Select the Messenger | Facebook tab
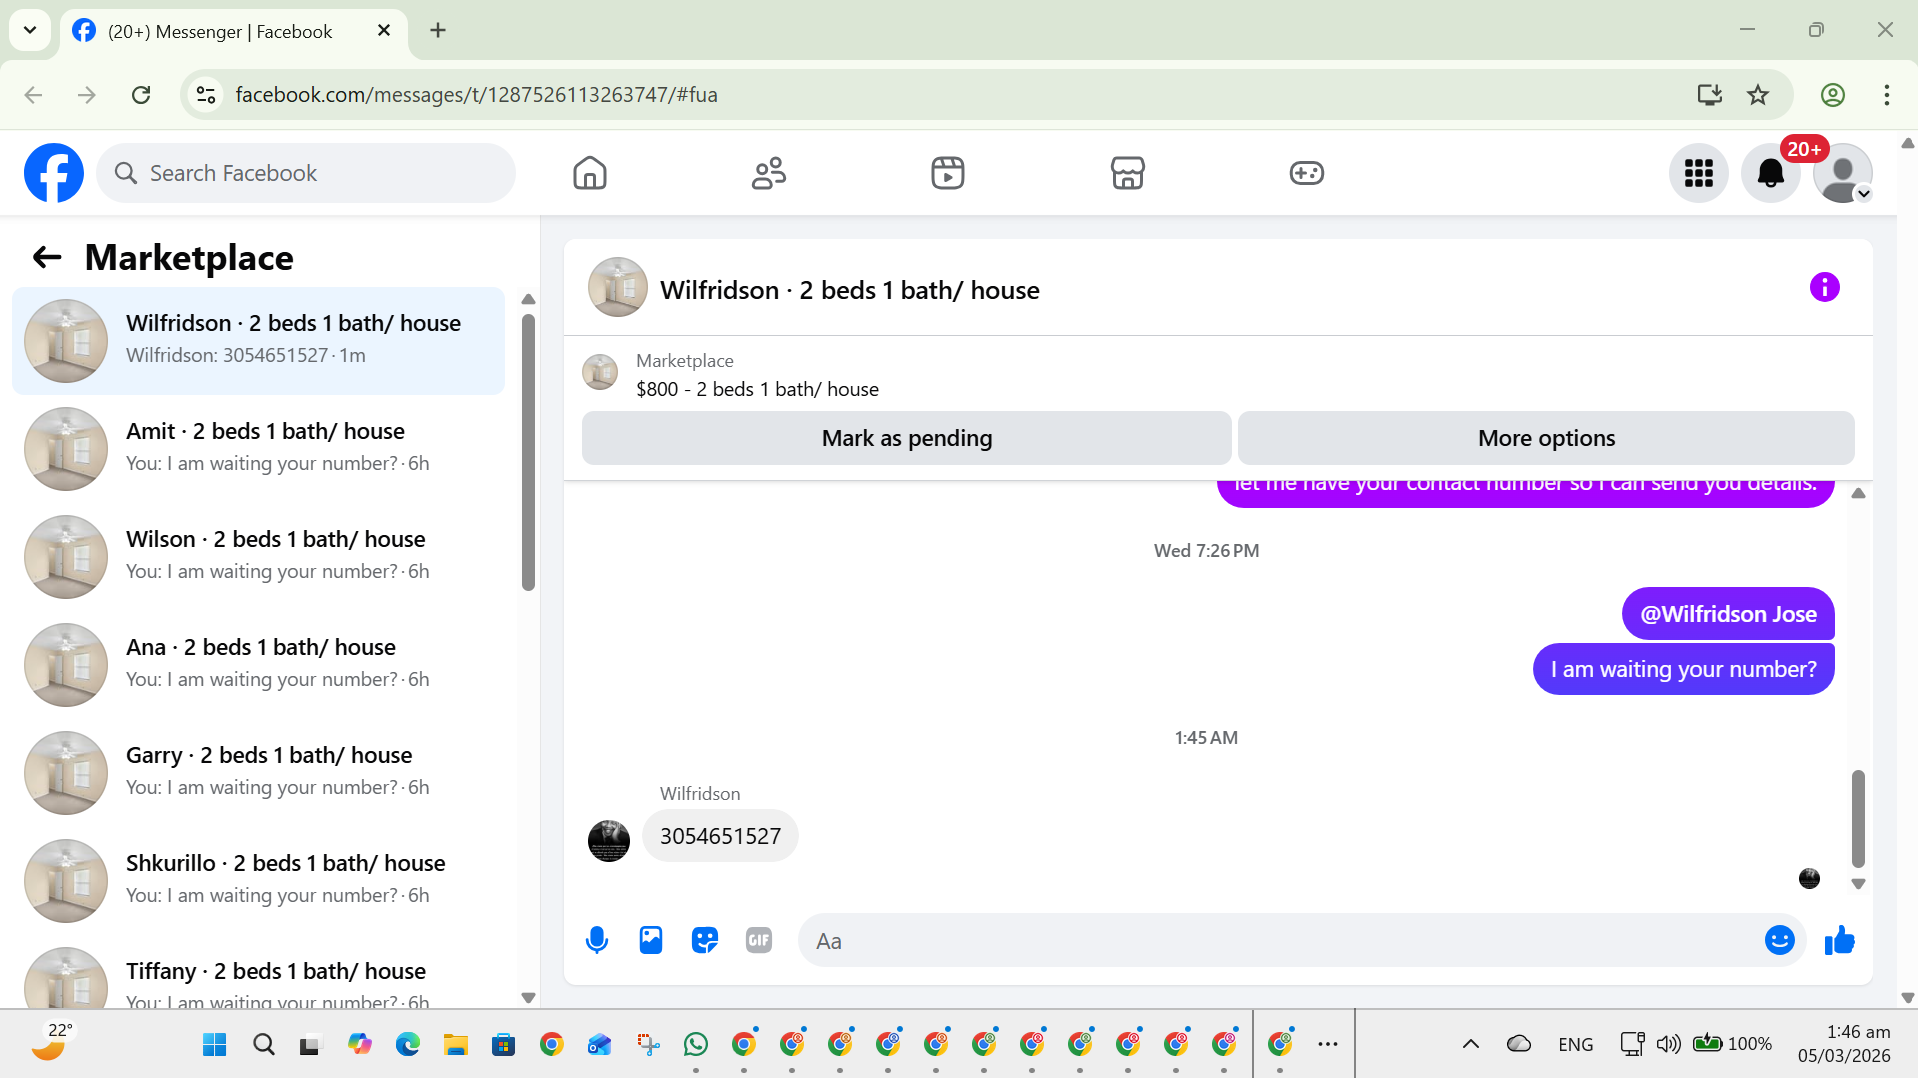 (x=234, y=31)
